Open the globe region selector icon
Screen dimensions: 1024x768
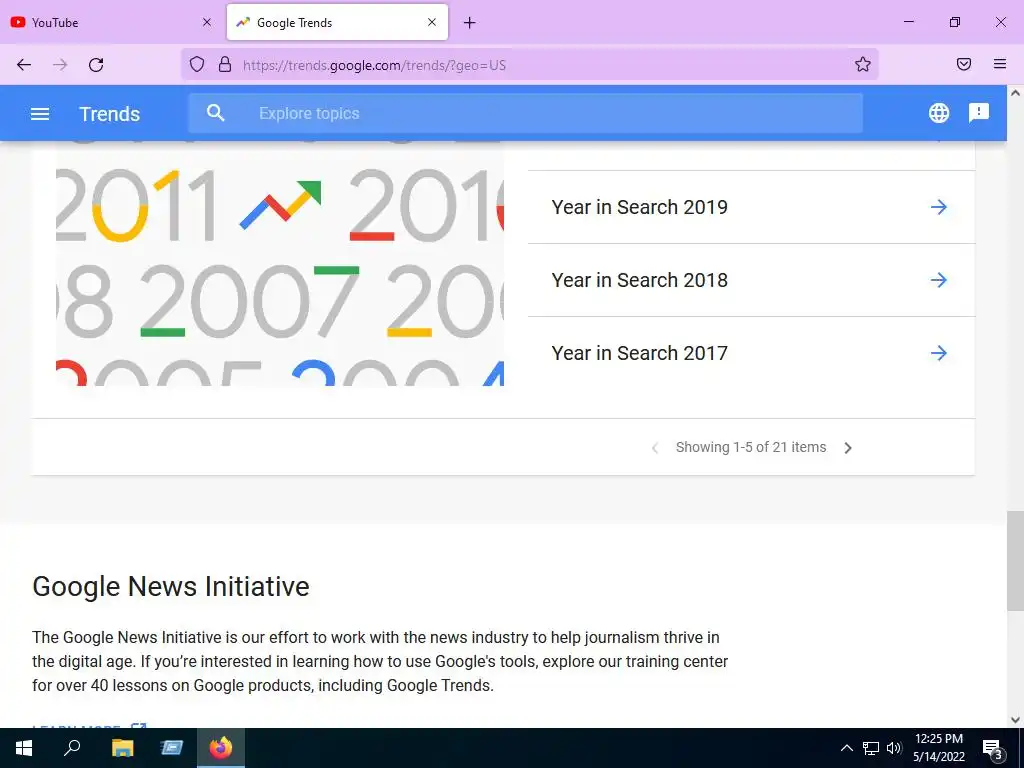(x=938, y=113)
